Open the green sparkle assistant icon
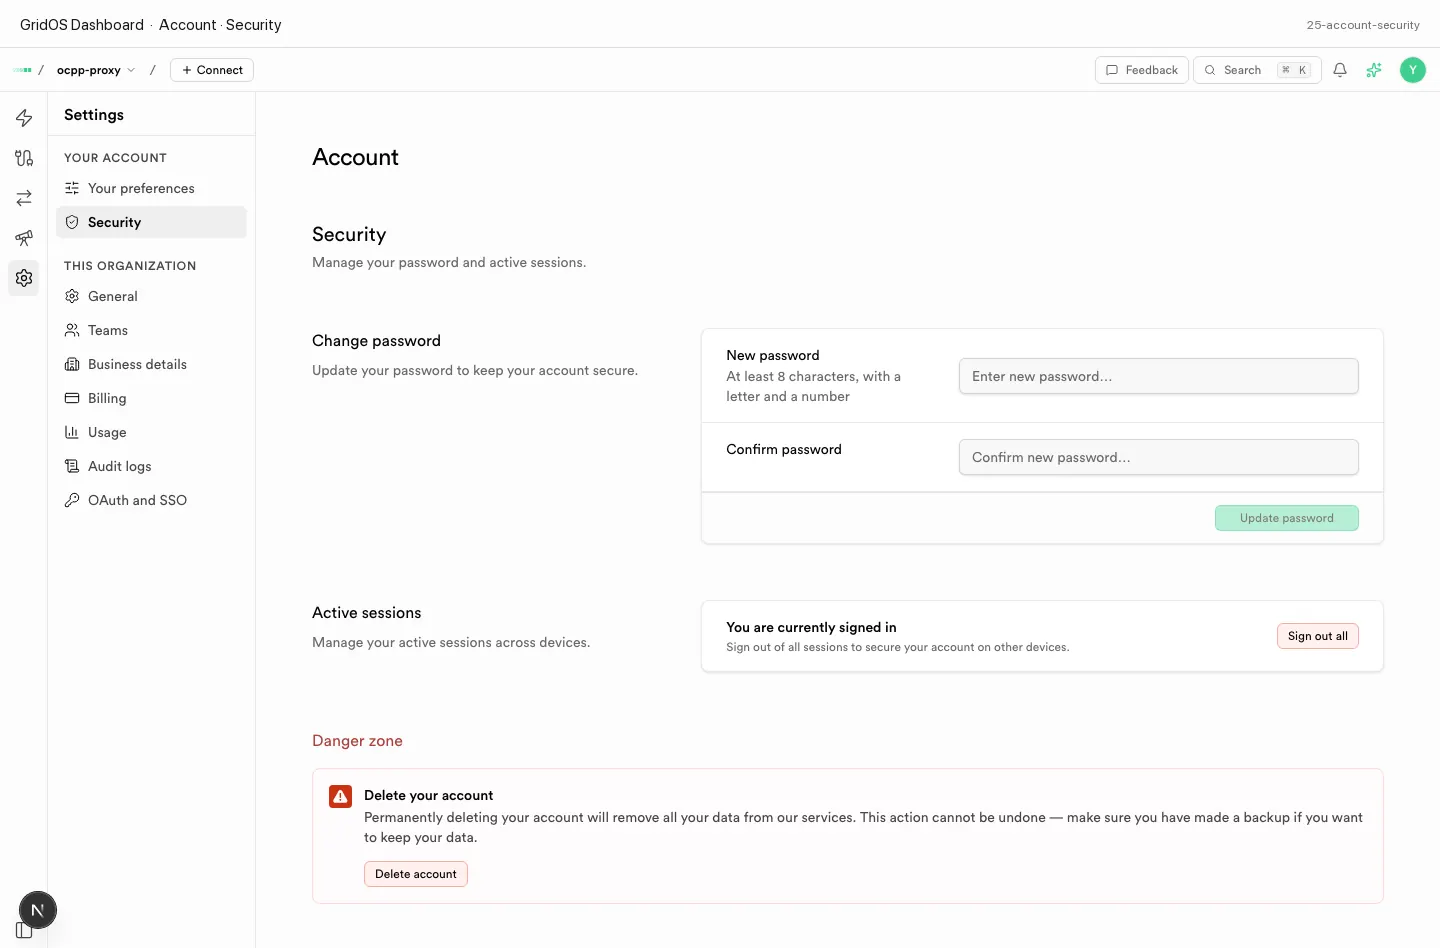 pyautogui.click(x=1374, y=70)
